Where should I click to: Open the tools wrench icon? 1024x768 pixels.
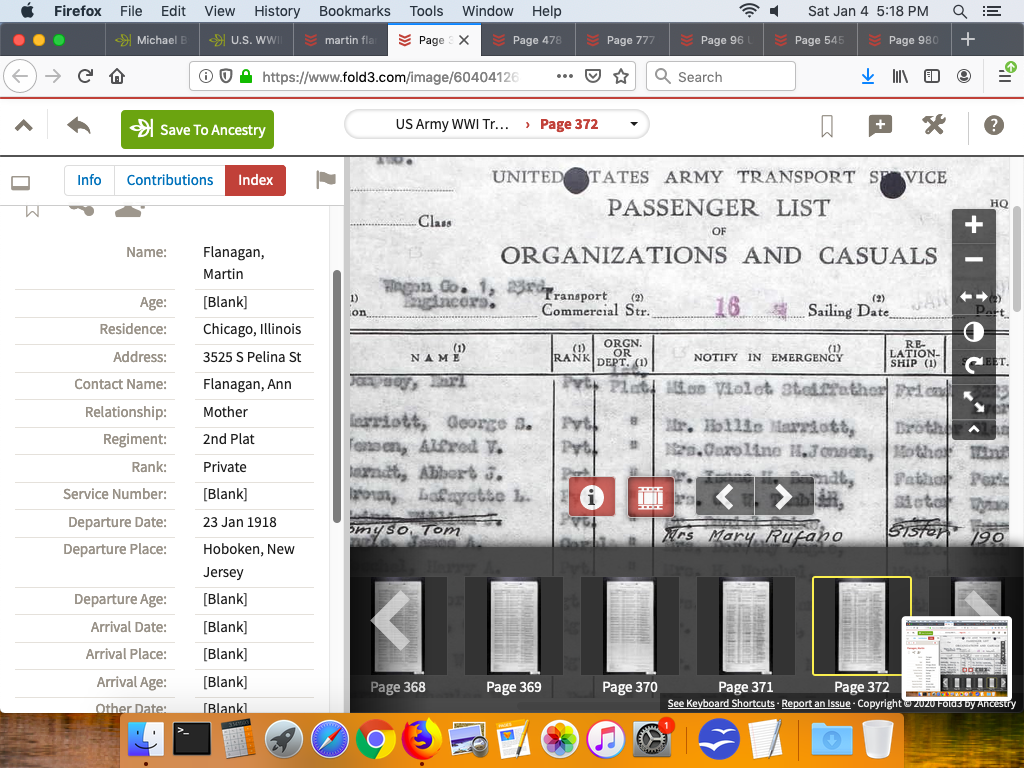tap(934, 126)
